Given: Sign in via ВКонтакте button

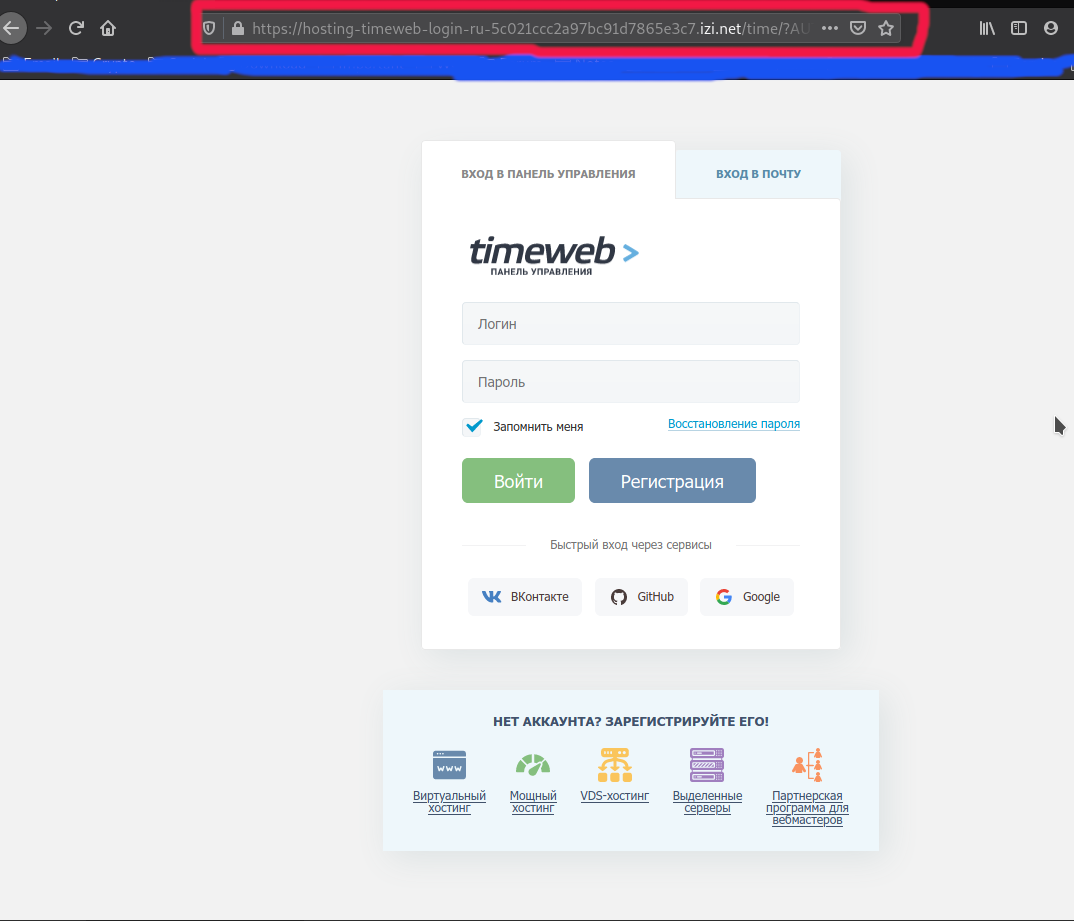Looking at the screenshot, I should 525,596.
